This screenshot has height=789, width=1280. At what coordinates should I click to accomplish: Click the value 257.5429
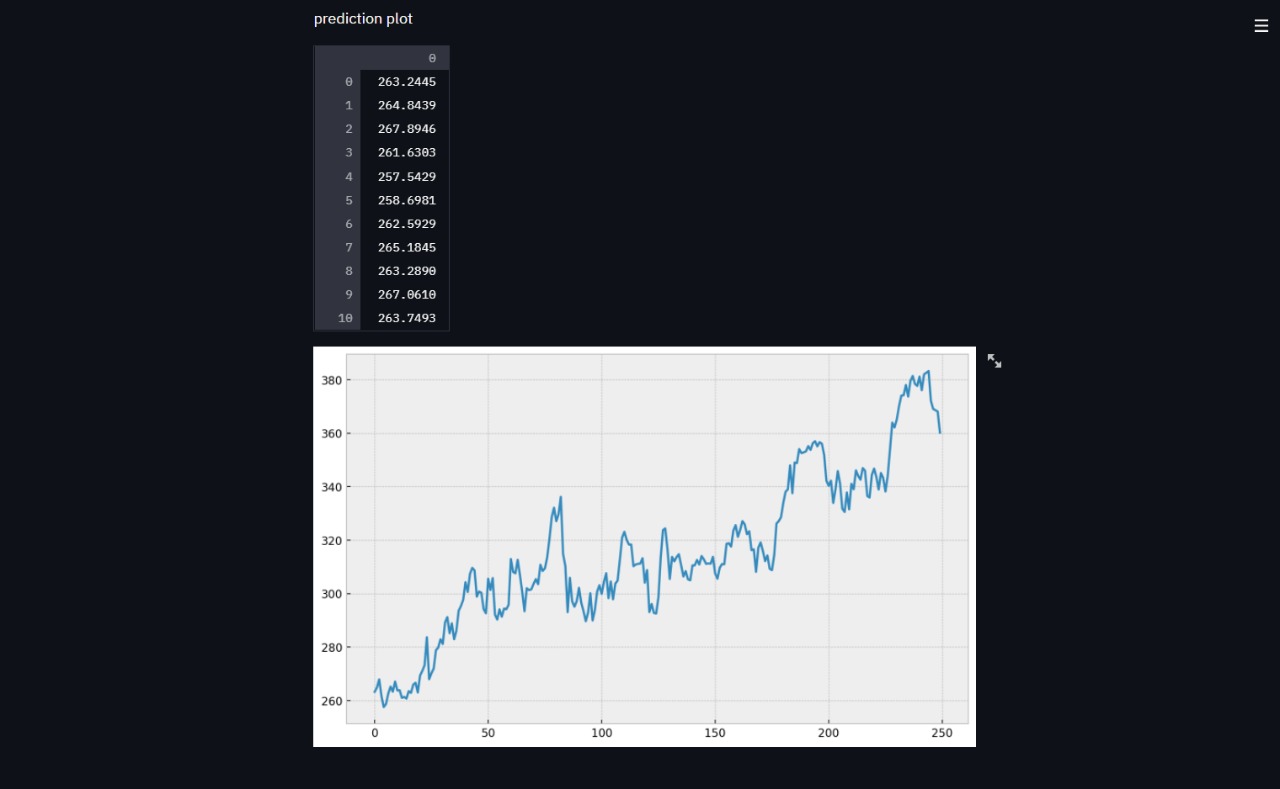coord(406,176)
